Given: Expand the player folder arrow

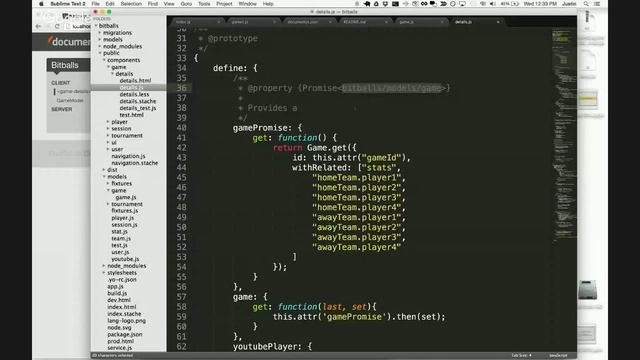Looking at the screenshot, I should (108, 122).
